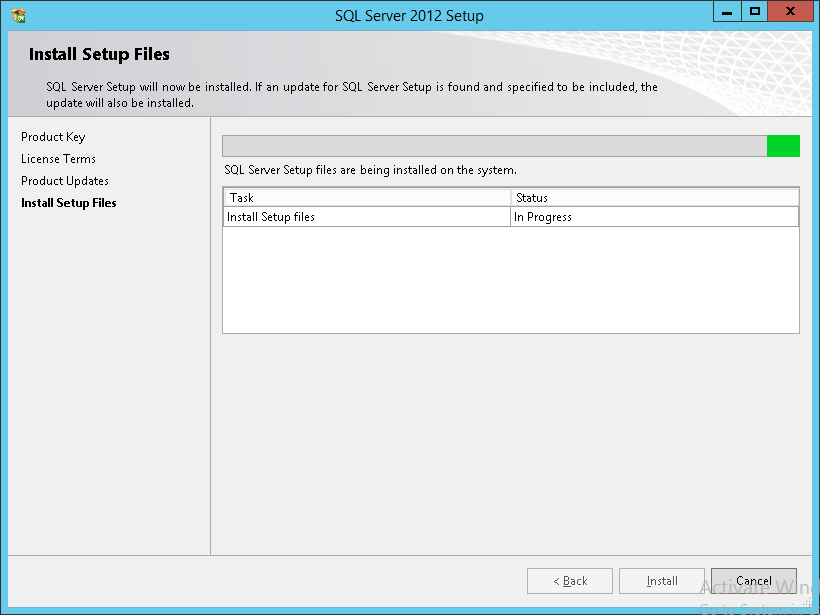Screen dimensions: 820x615
Task: Click the SQL Server 2012 Setup window title
Action: (x=409, y=16)
